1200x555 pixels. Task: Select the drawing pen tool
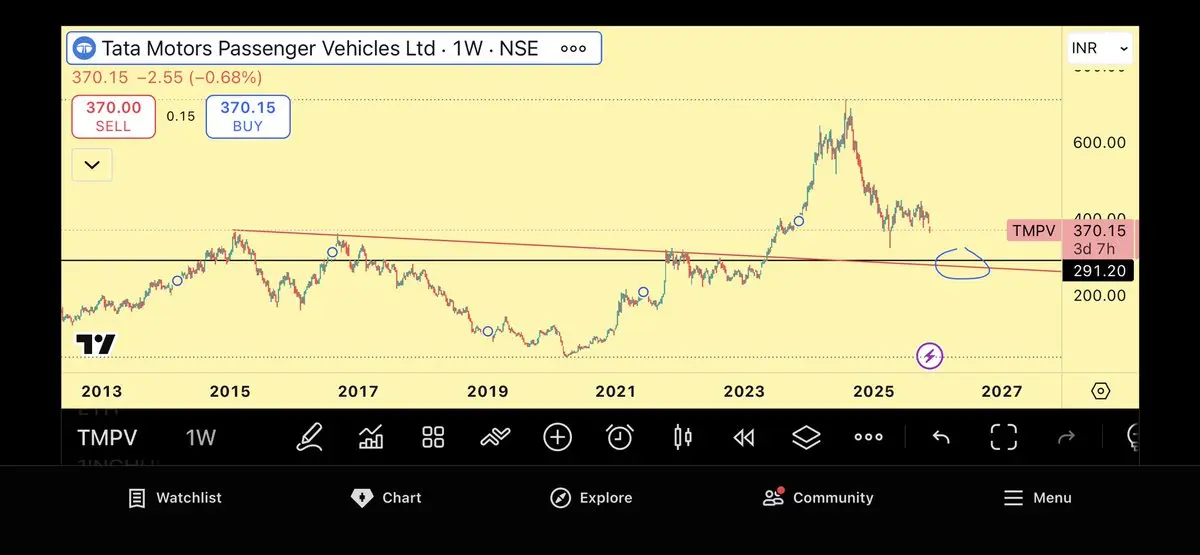(x=310, y=437)
